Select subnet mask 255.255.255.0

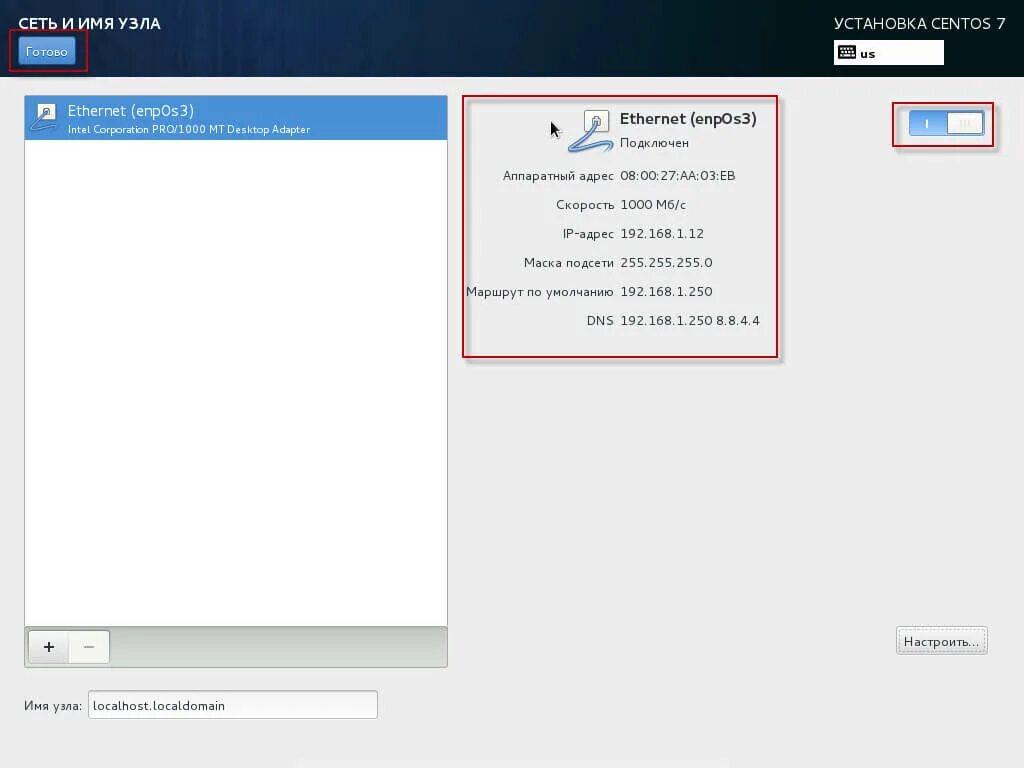[666, 263]
